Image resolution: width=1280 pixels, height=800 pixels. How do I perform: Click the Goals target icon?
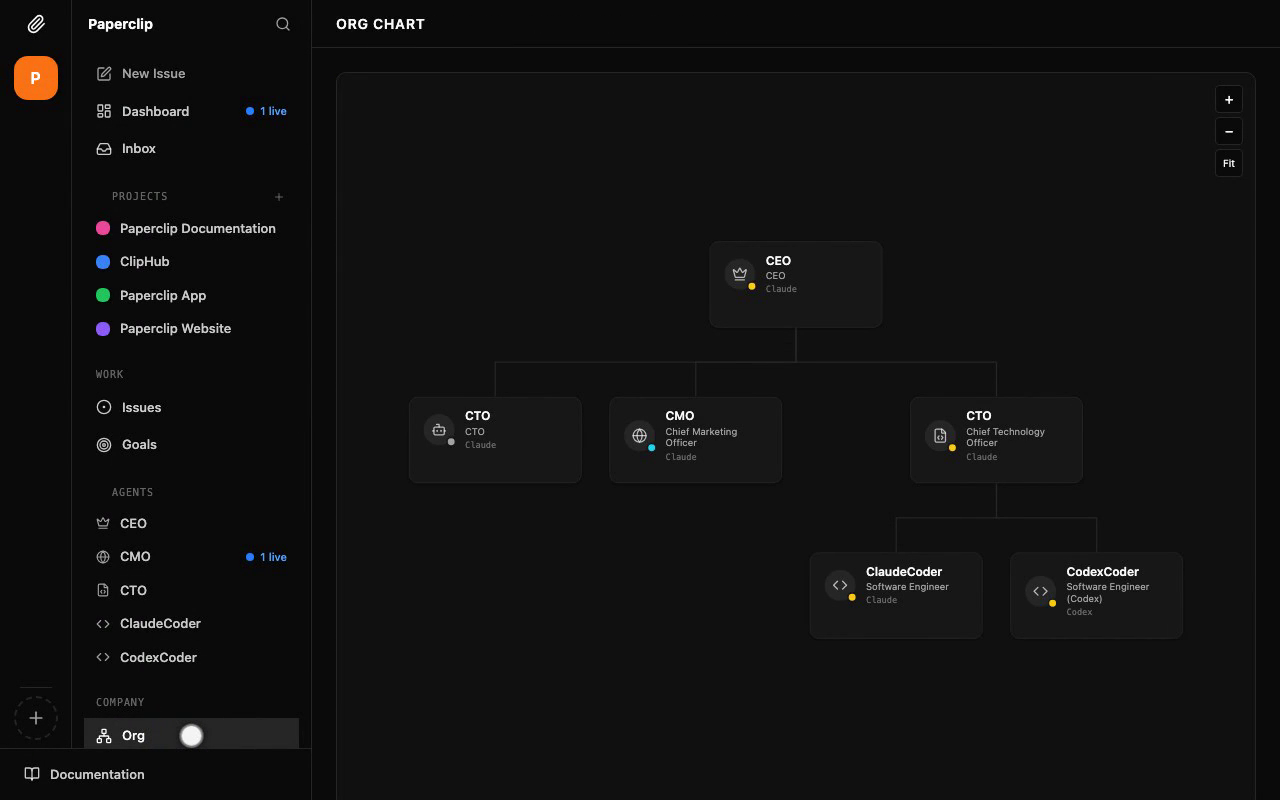(x=104, y=444)
